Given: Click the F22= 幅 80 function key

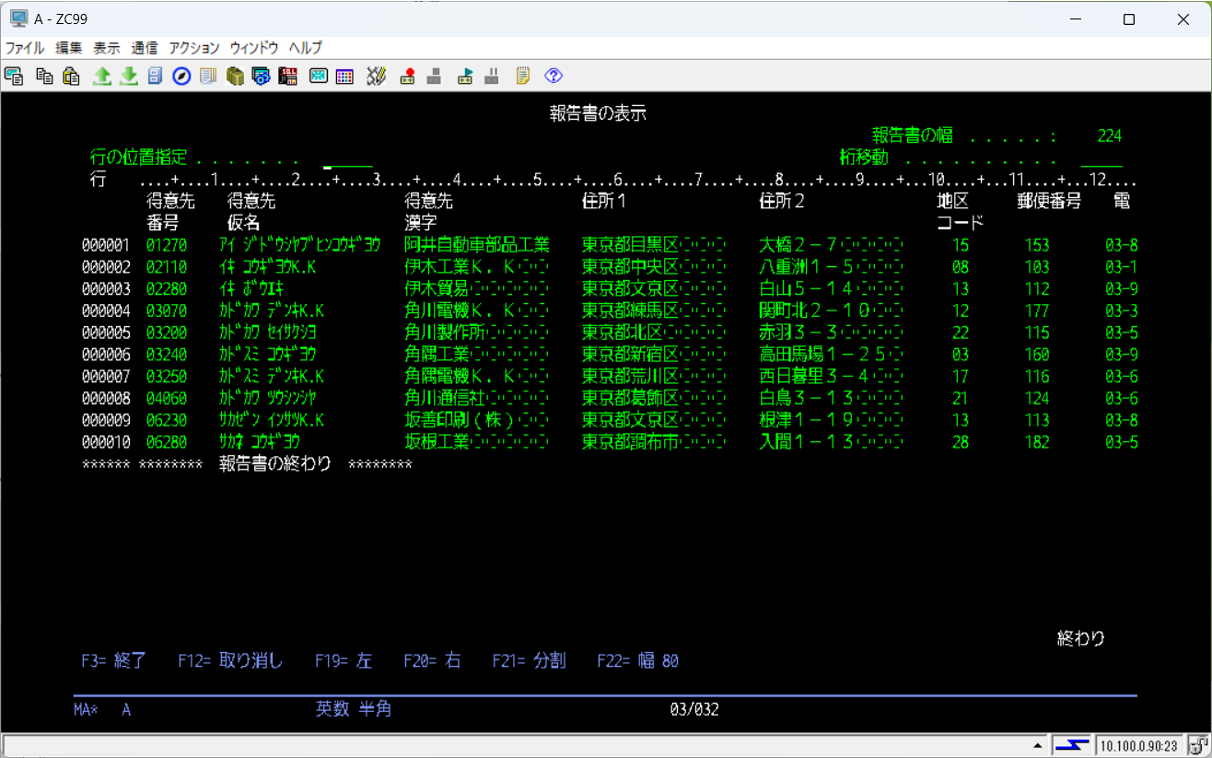Looking at the screenshot, I should 638,661.
